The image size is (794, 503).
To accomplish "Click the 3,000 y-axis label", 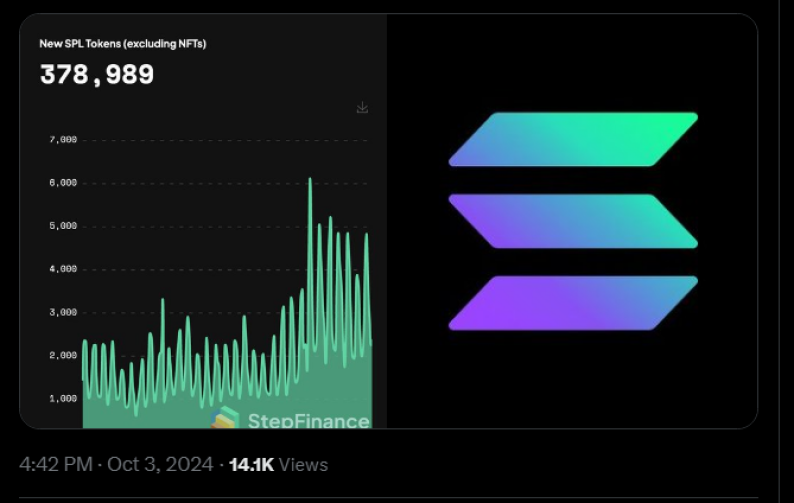I will tap(63, 312).
